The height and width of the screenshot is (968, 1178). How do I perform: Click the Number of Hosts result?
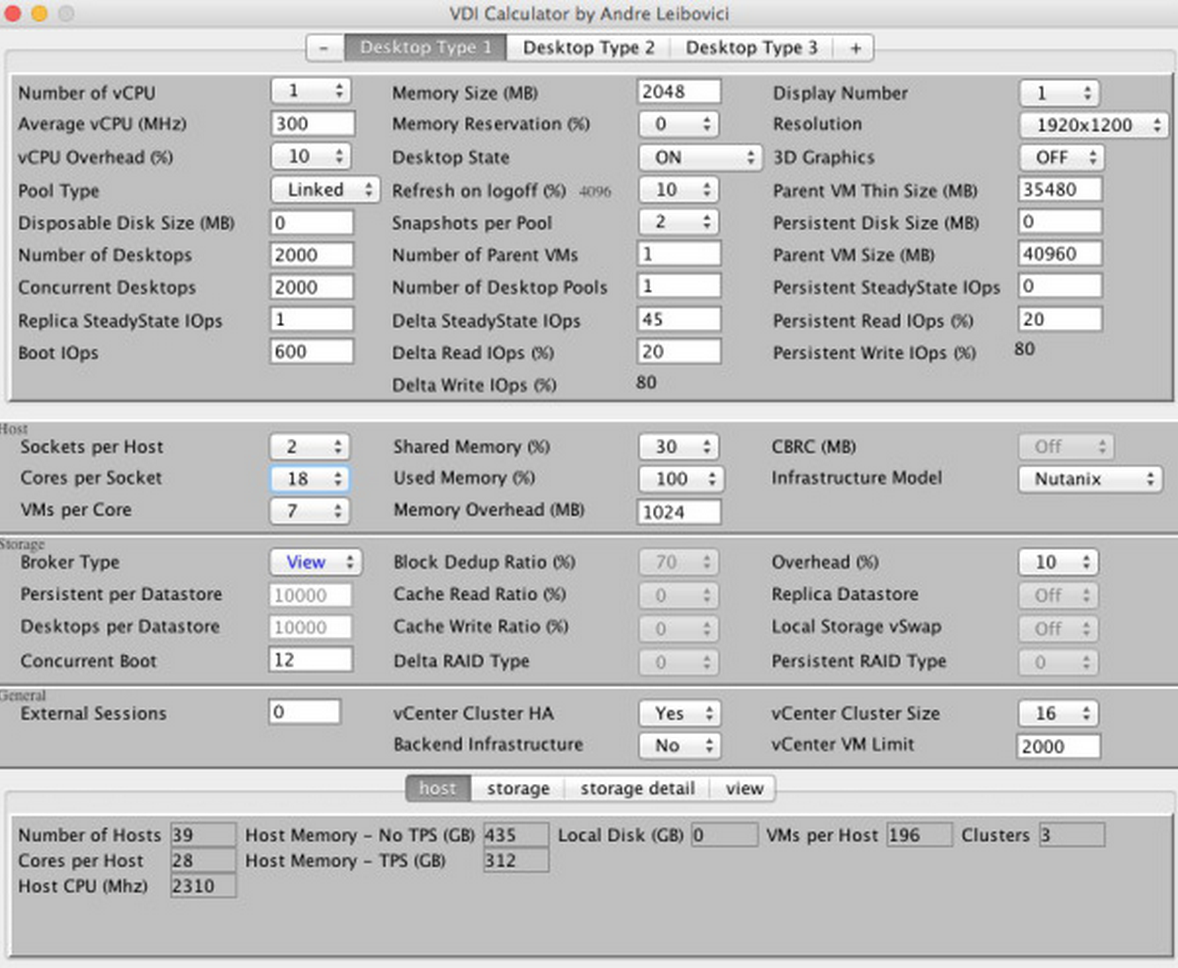pos(203,835)
